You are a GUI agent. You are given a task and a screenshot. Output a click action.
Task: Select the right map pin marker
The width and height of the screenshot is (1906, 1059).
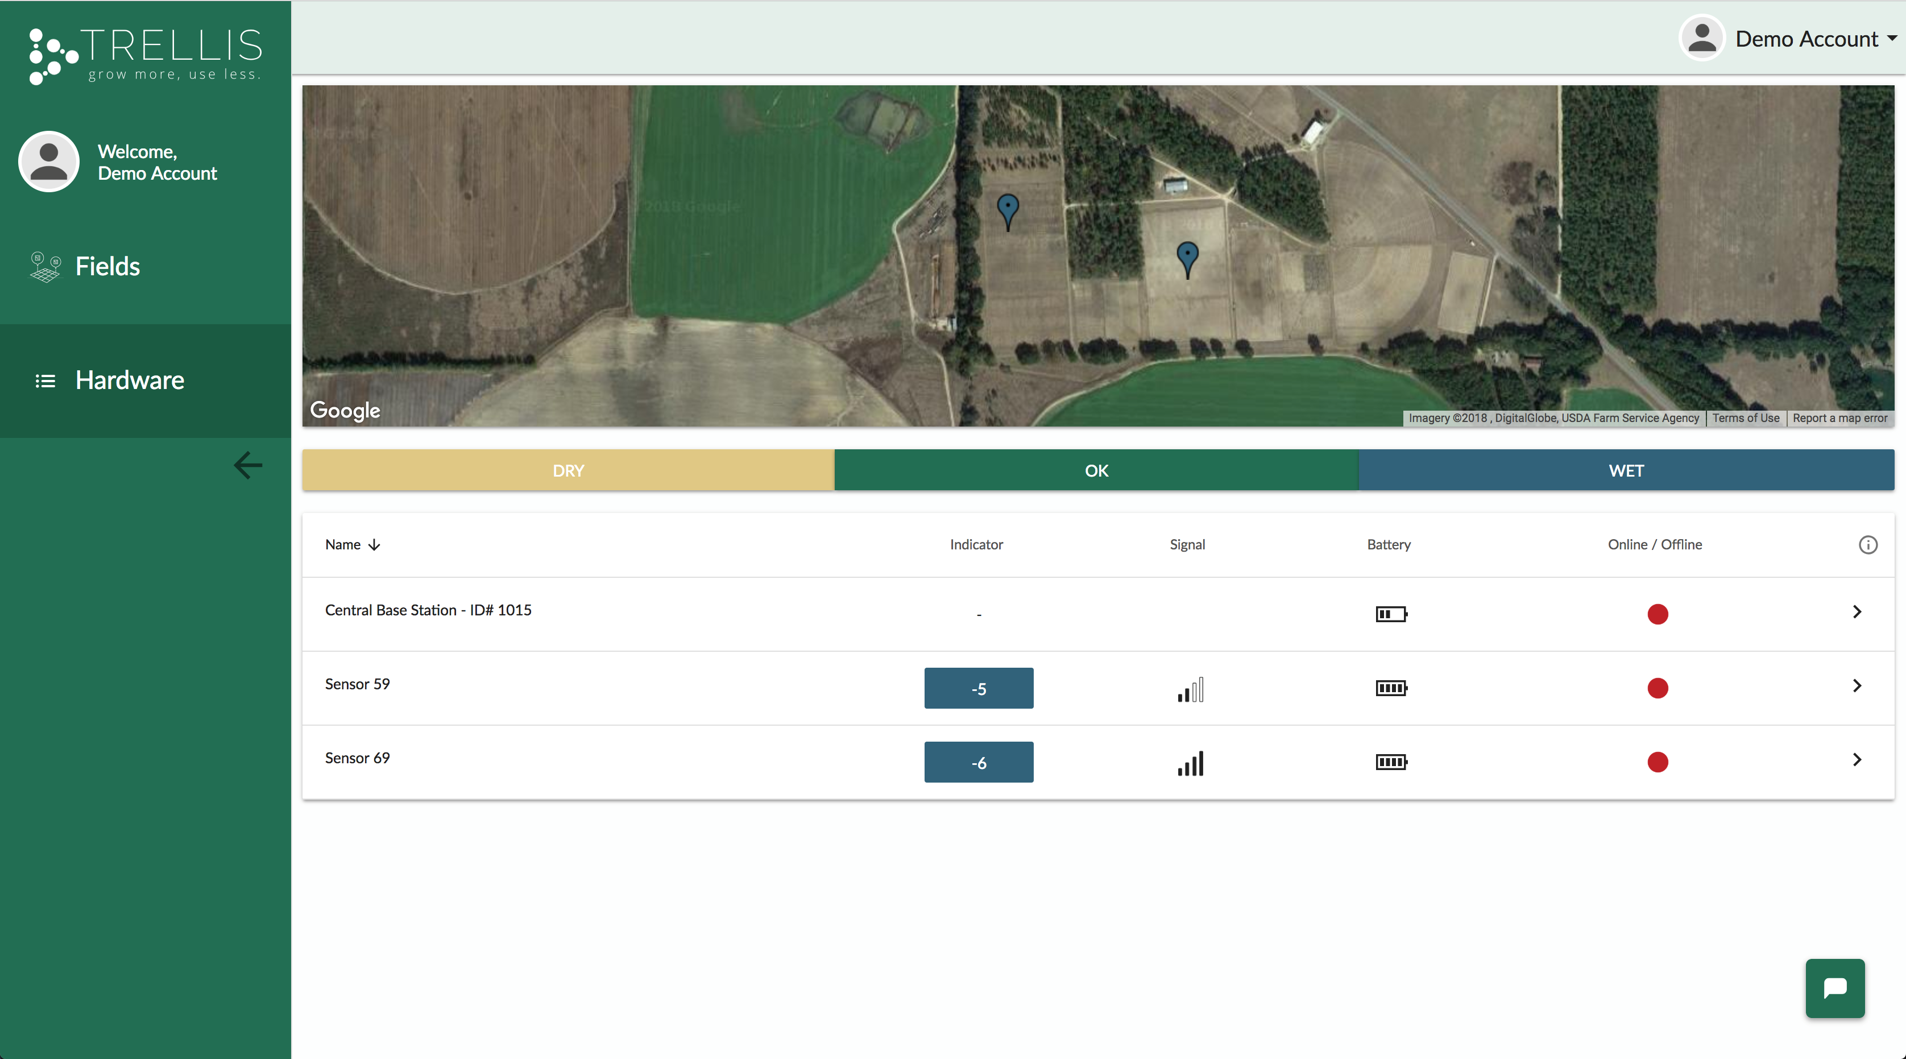point(1187,260)
